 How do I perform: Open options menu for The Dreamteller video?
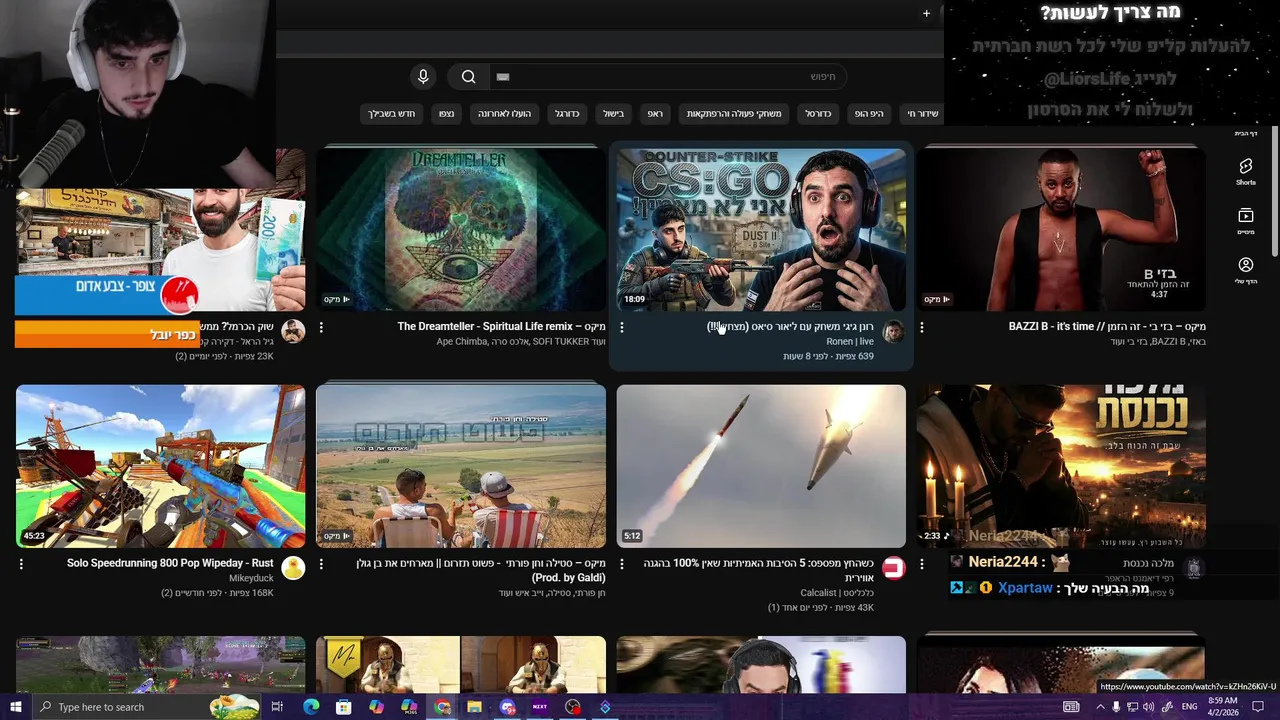pyautogui.click(x=321, y=327)
